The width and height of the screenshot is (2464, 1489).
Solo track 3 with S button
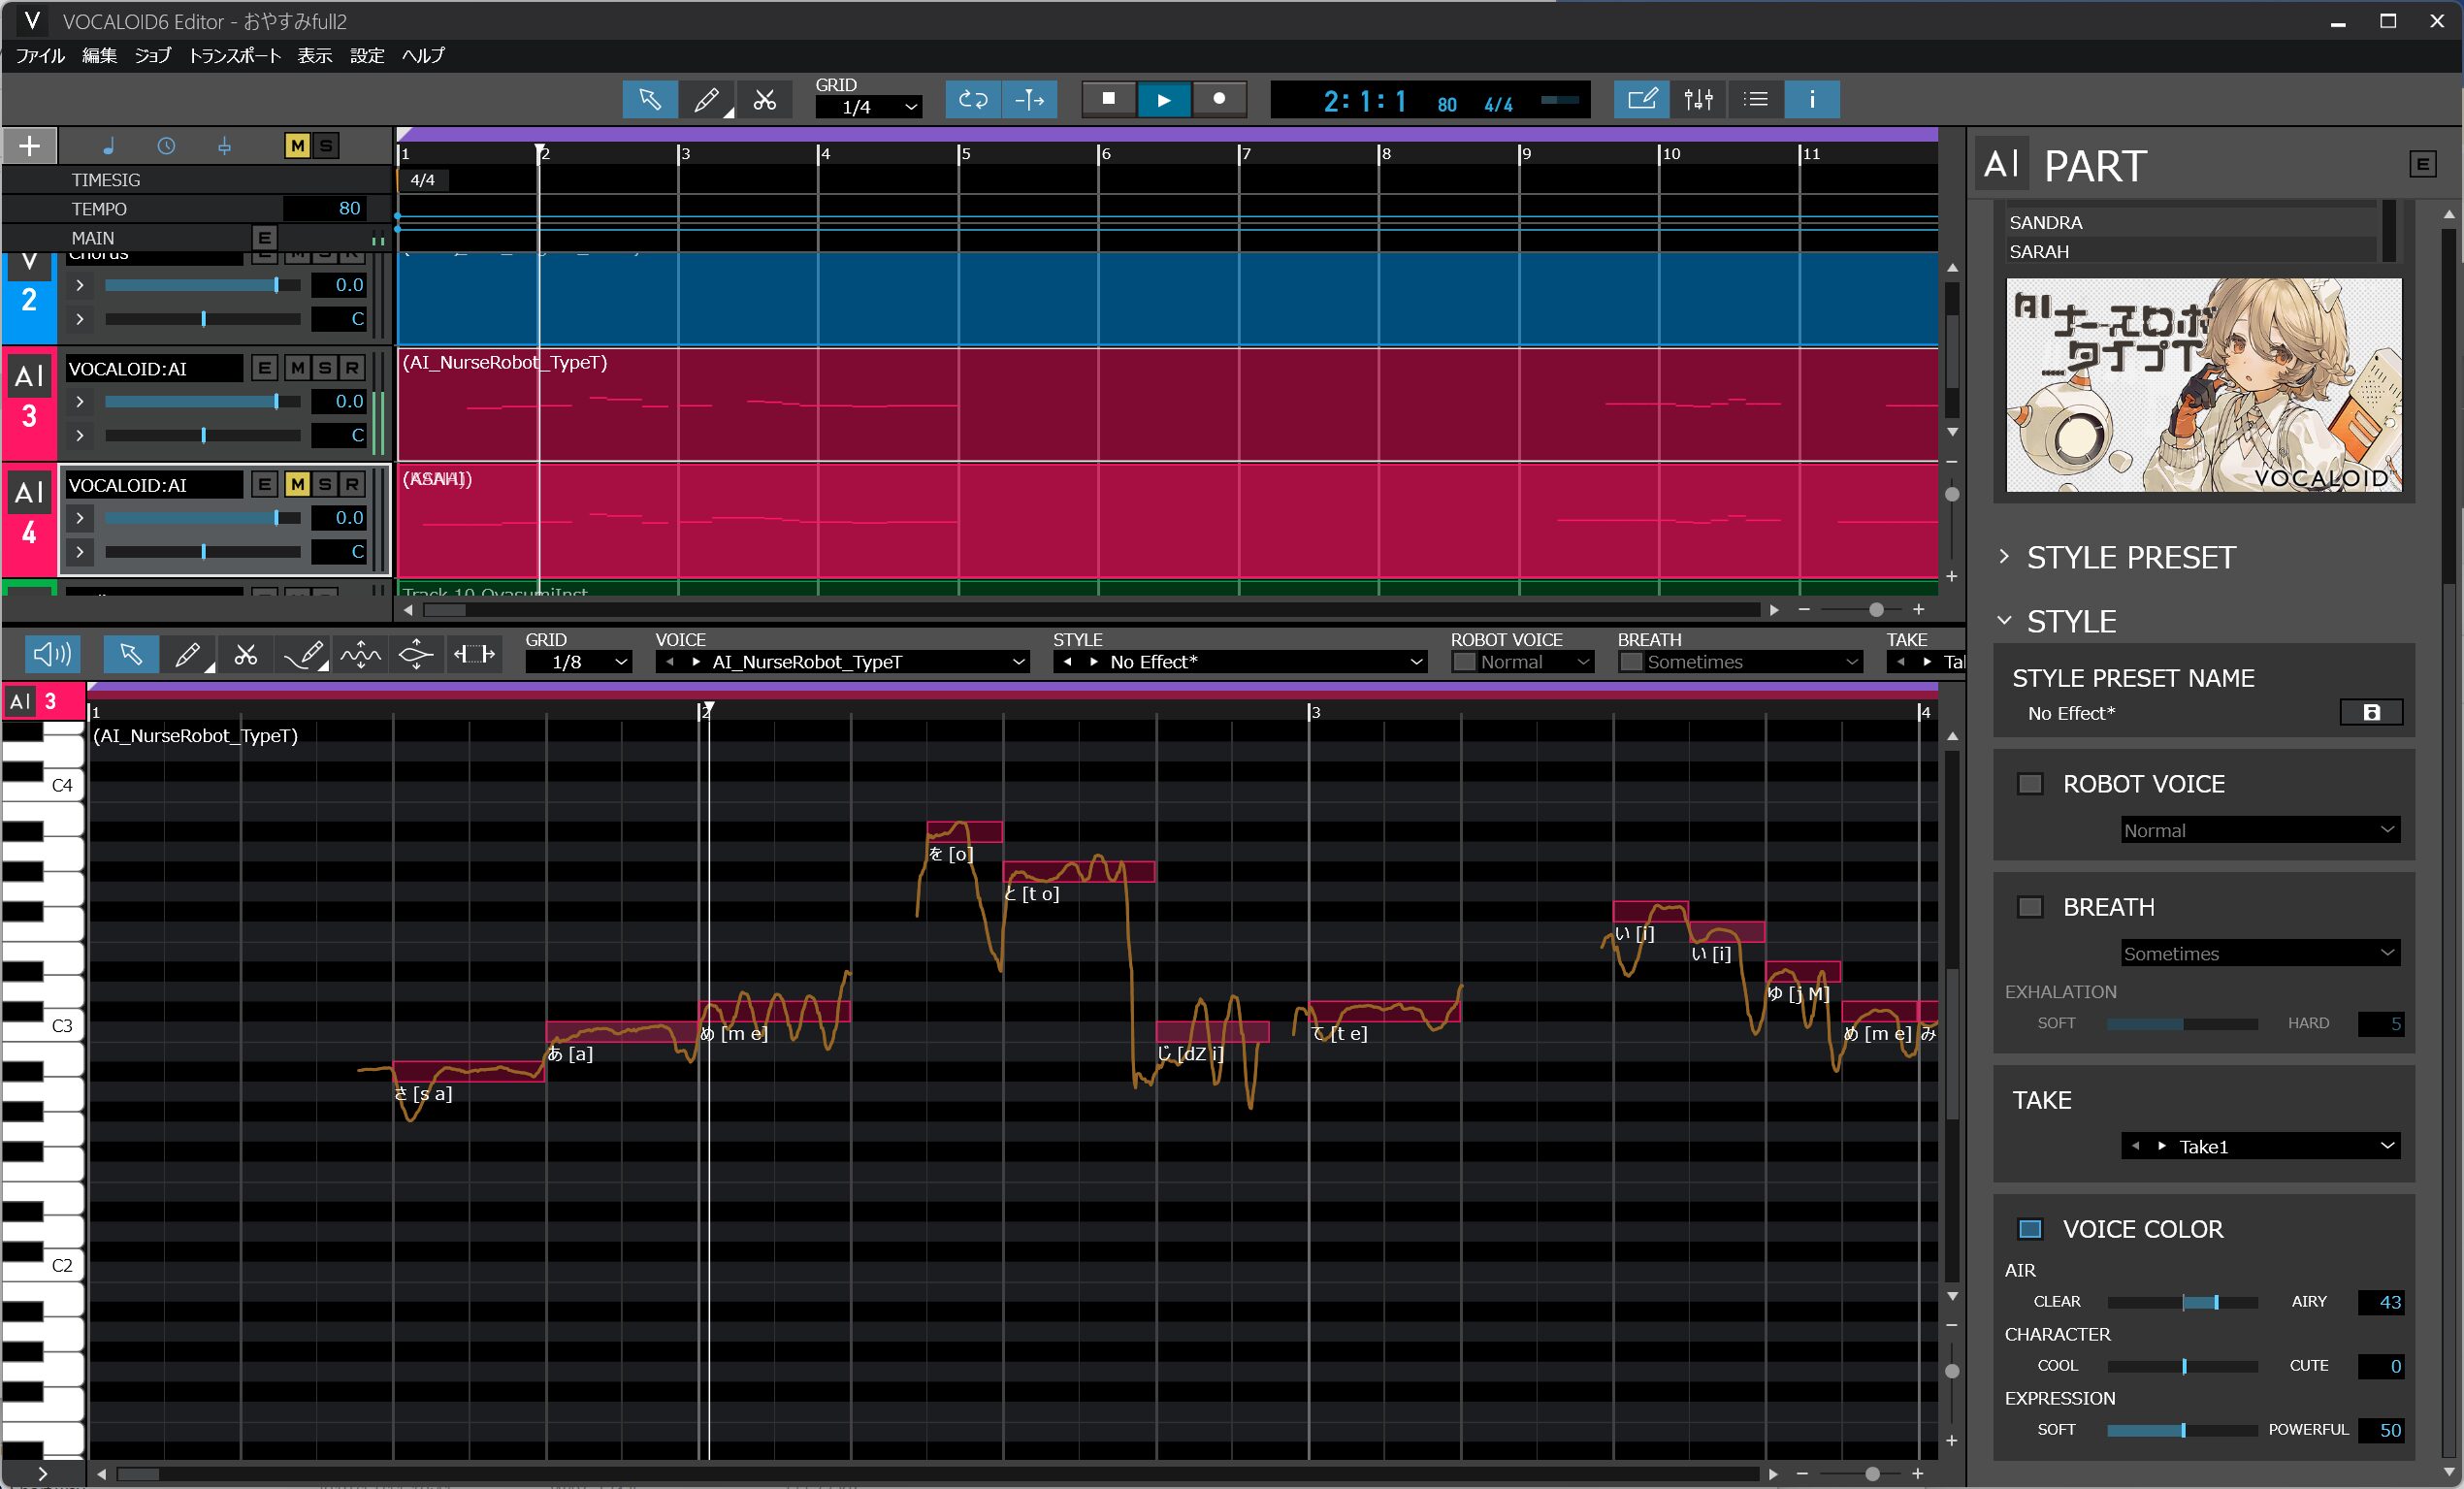pos(325,368)
